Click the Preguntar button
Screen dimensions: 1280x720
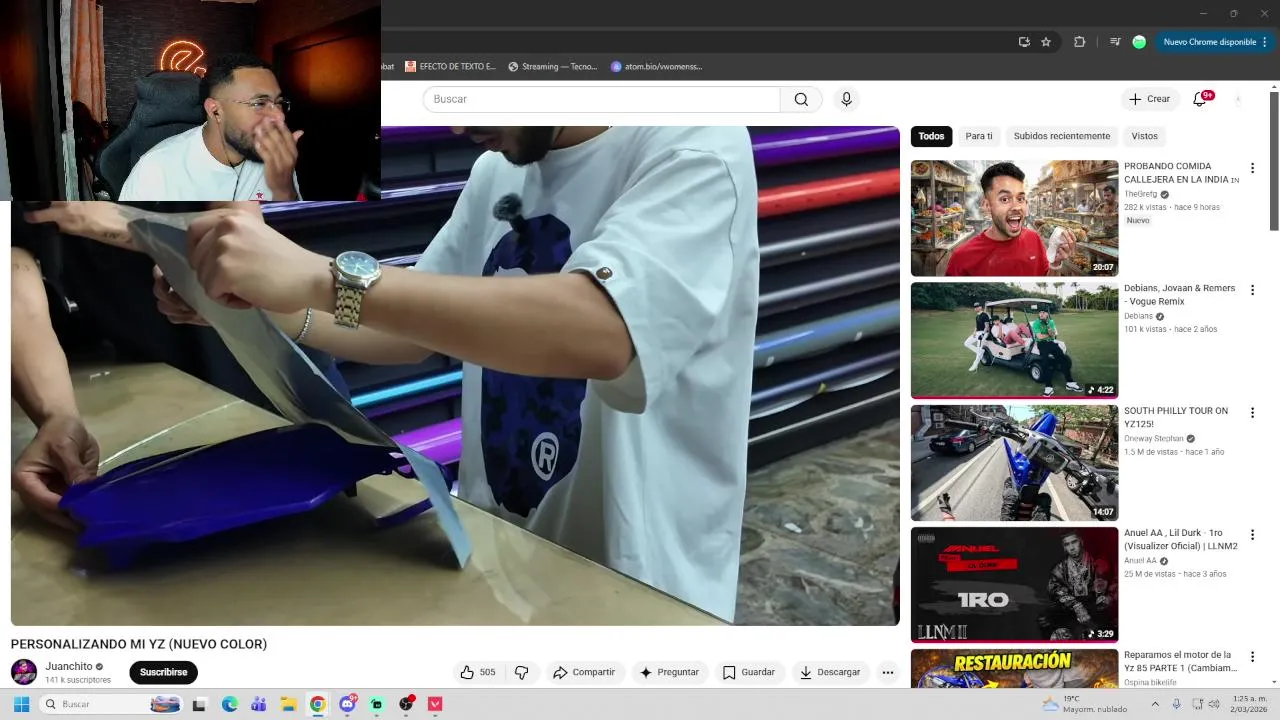669,672
